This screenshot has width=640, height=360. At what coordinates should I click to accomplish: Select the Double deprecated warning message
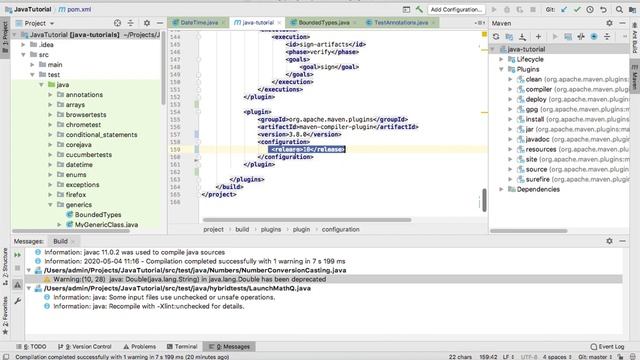(x=189, y=279)
